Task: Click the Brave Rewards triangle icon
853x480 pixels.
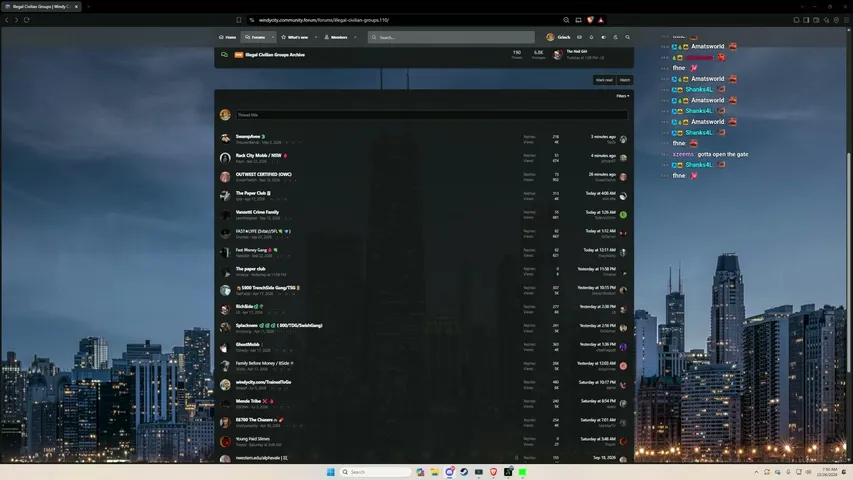Action: point(601,20)
